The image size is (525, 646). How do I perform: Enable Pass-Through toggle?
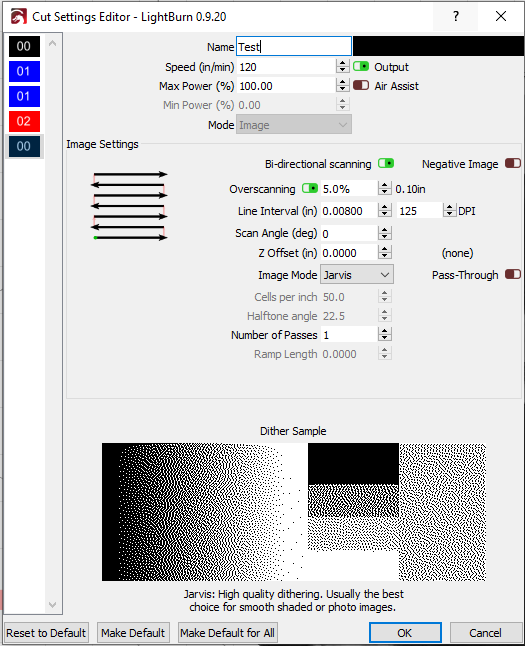pos(513,274)
